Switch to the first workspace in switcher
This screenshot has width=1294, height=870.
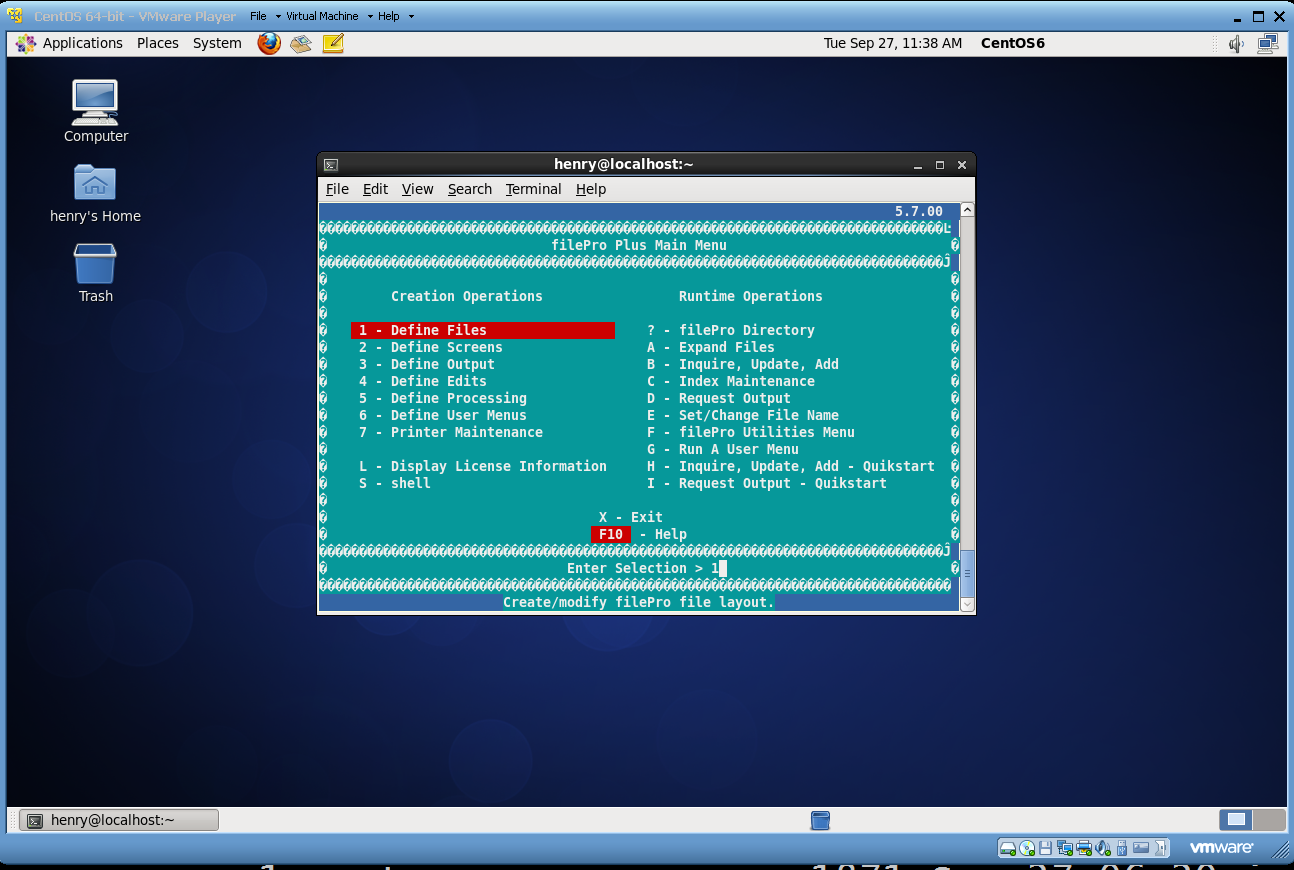pos(1236,820)
